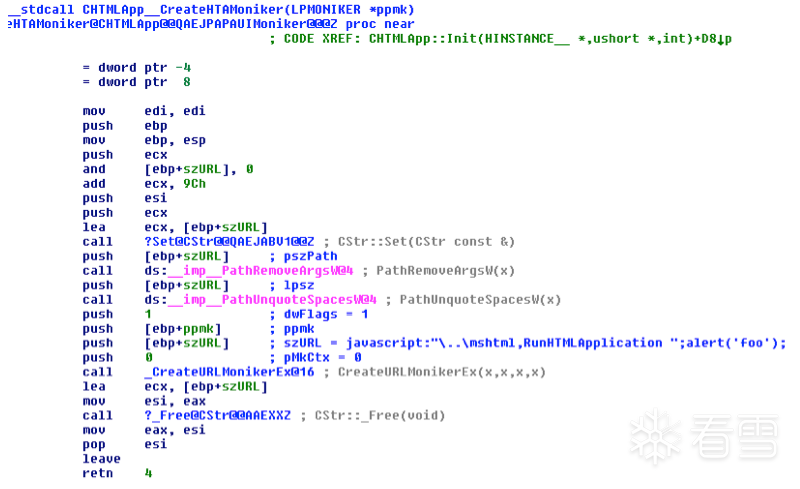Click the 9Ch operand in add ecx
800x489 pixels.
coord(194,184)
